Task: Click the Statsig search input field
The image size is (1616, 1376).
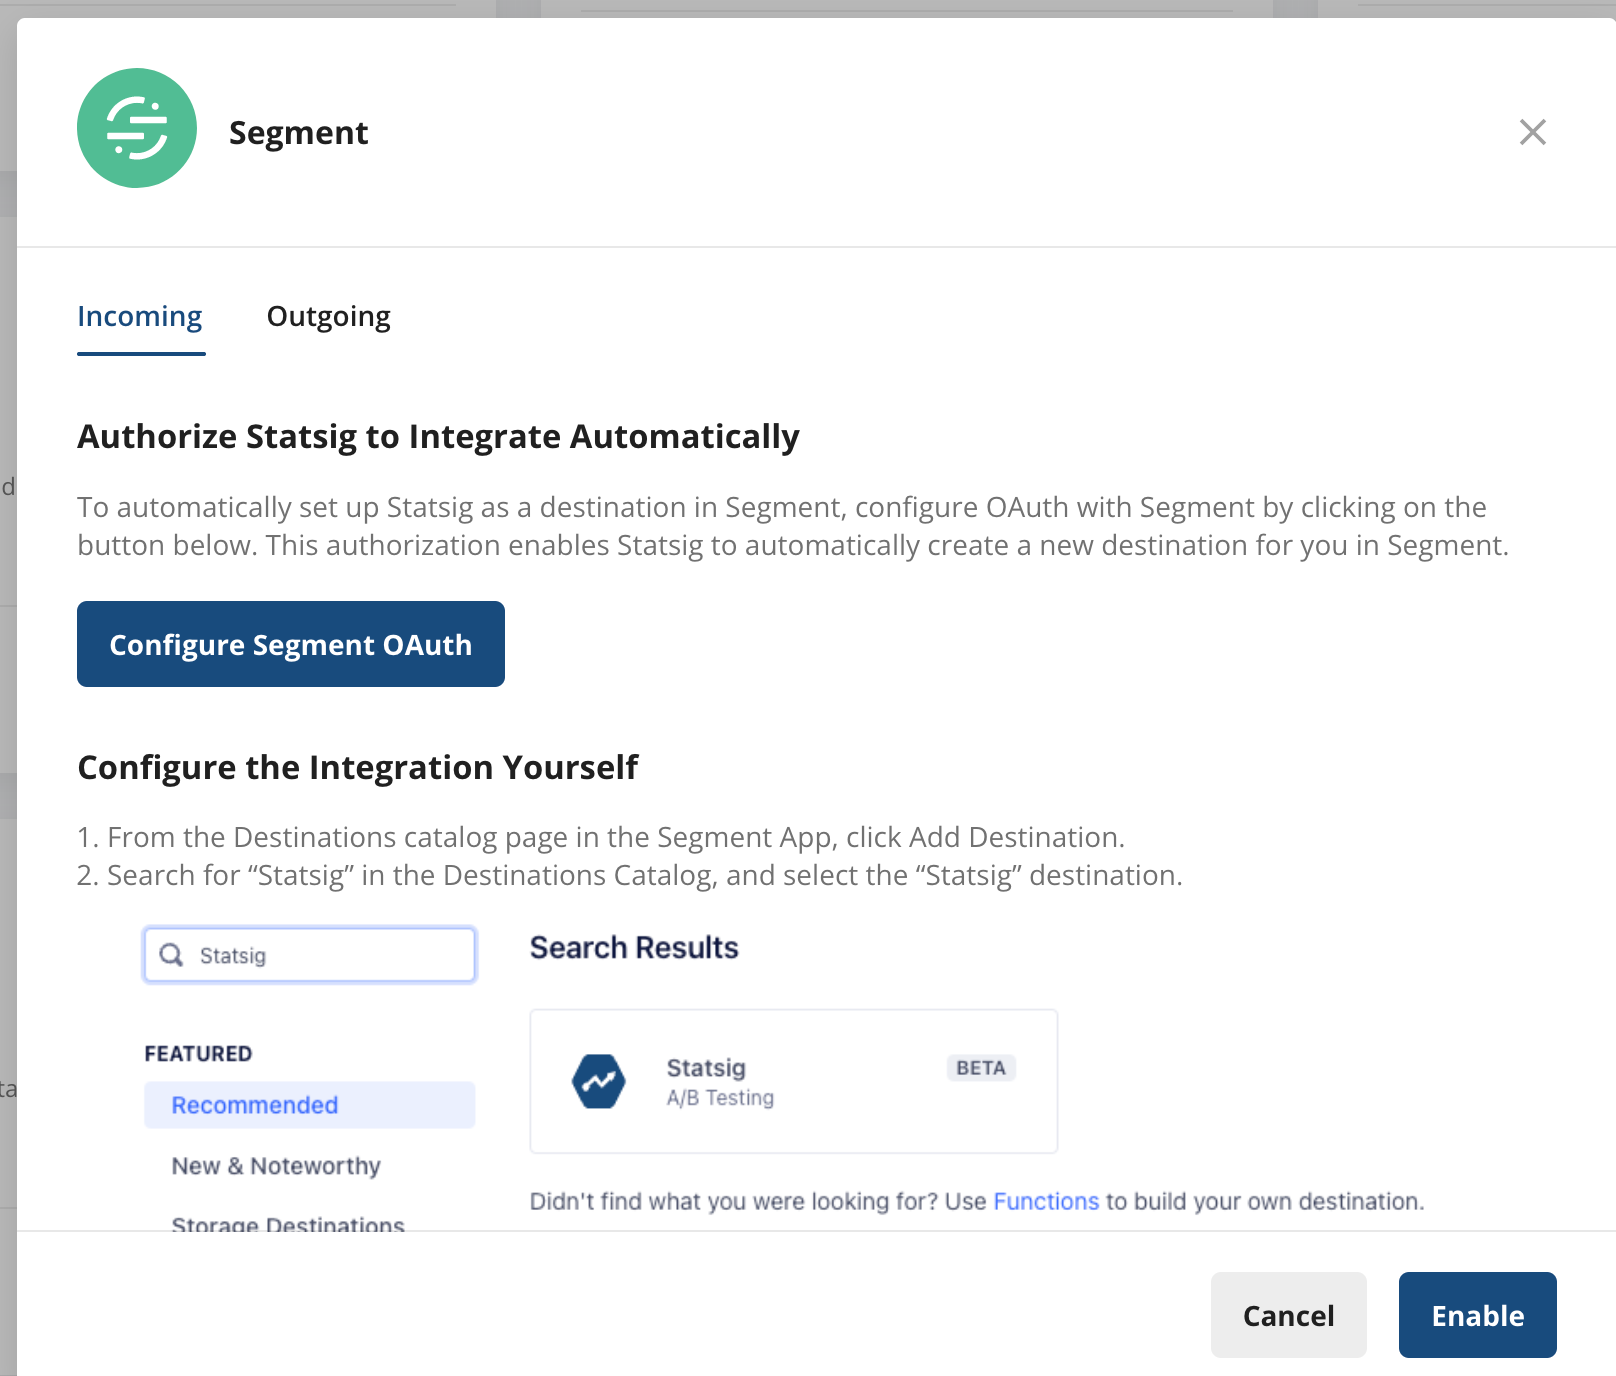Action: pos(310,954)
